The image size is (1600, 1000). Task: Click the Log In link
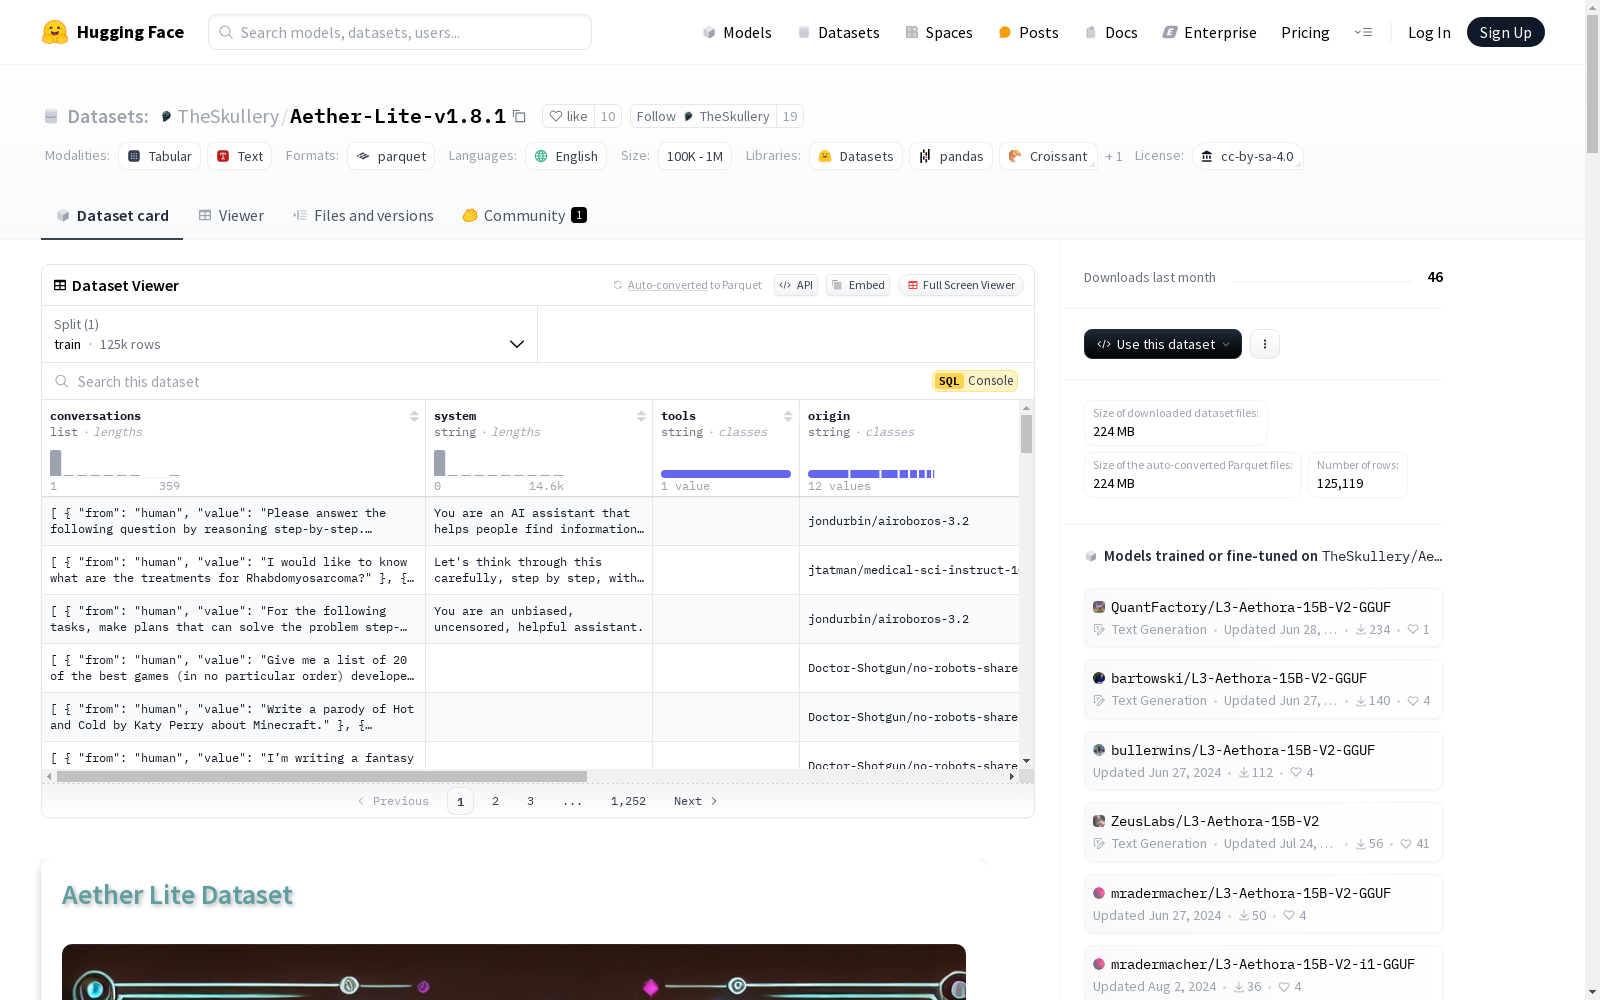click(x=1429, y=32)
